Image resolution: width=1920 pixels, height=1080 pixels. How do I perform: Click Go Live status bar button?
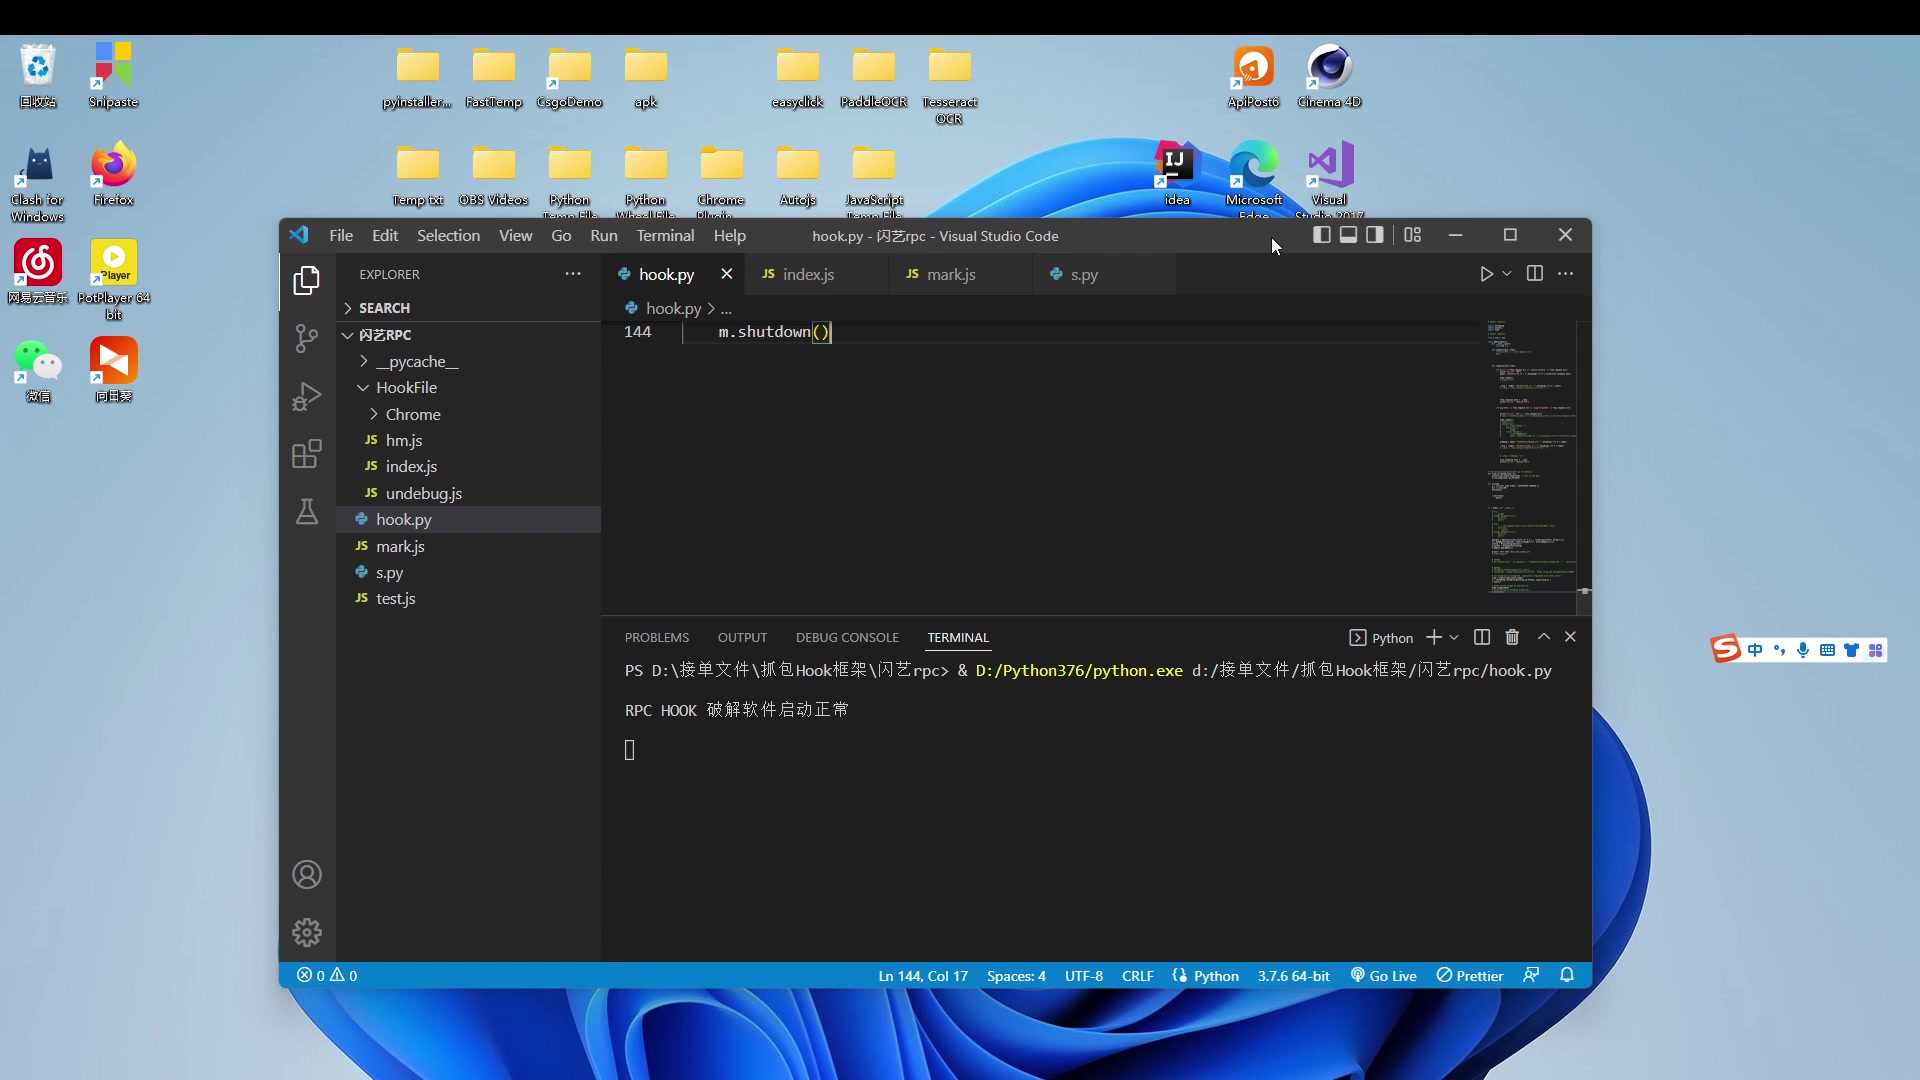[1387, 976]
